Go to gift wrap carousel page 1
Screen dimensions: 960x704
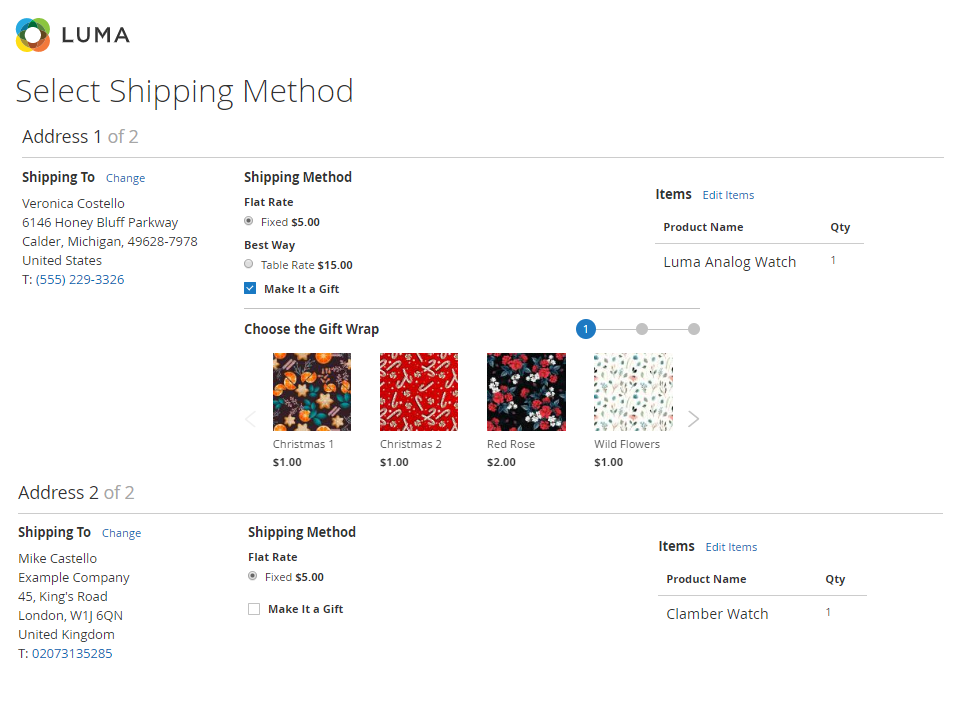pos(586,329)
